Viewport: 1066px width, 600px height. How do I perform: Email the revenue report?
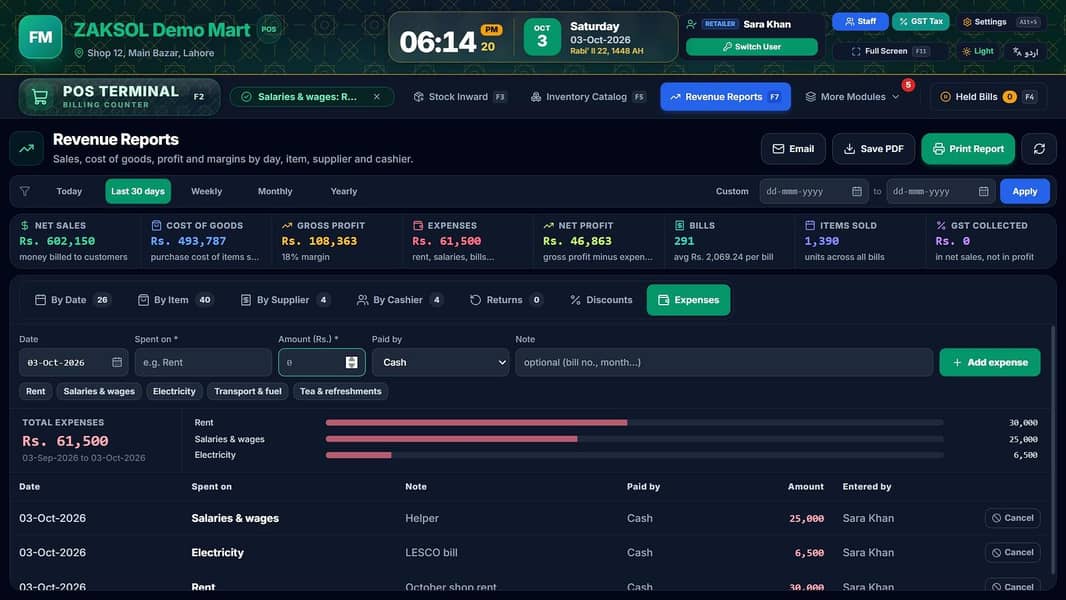click(x=793, y=149)
